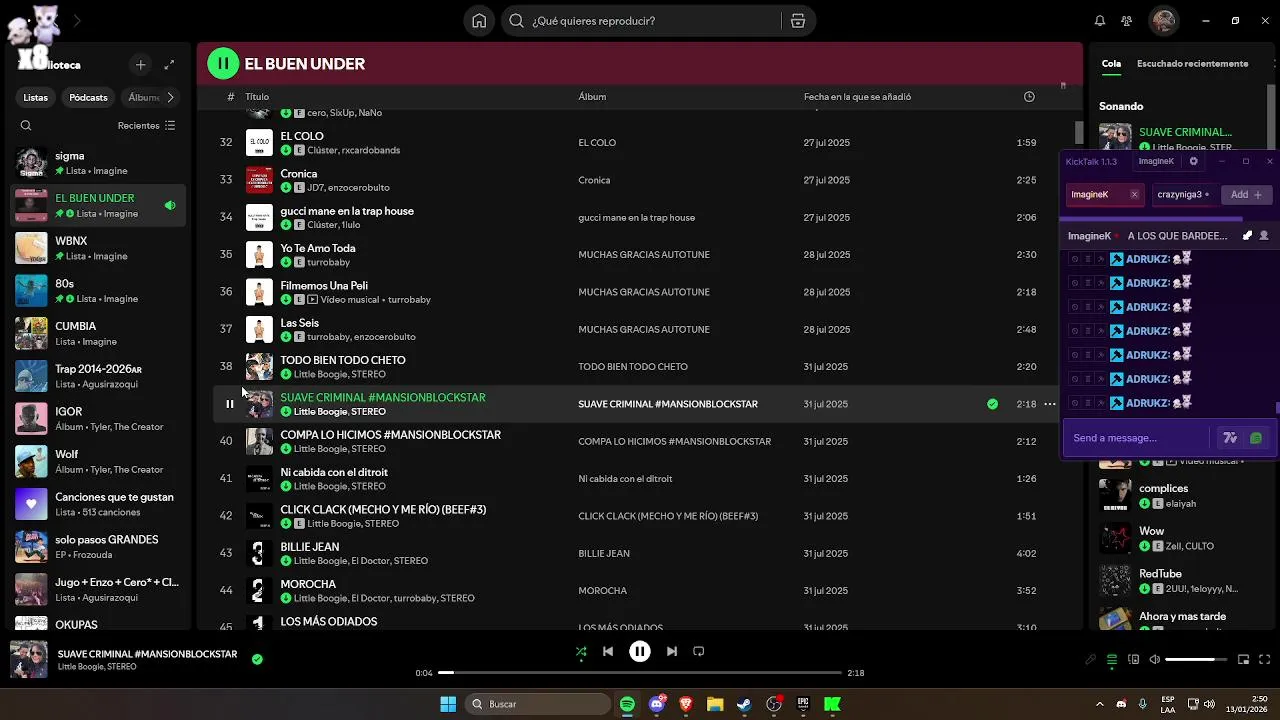
Task: Open the notifications bell
Action: tap(1100, 21)
